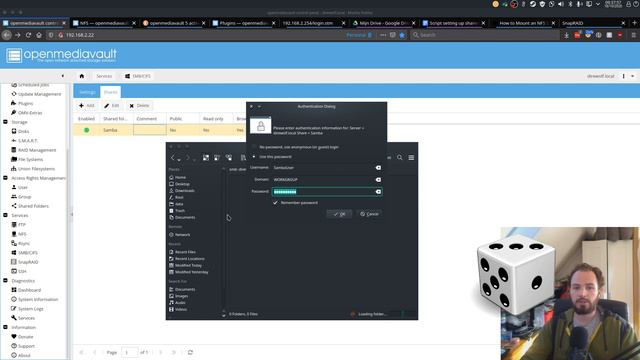This screenshot has width=640, height=360.
Task: Open User under Access Rights Management
Action: click(22, 187)
